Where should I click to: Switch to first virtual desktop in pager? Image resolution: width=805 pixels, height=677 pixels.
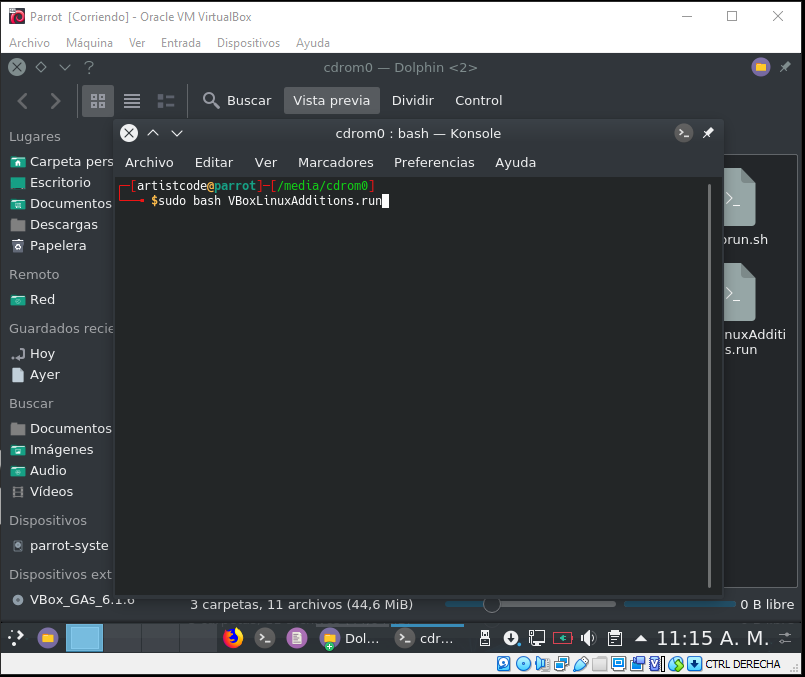pos(84,638)
